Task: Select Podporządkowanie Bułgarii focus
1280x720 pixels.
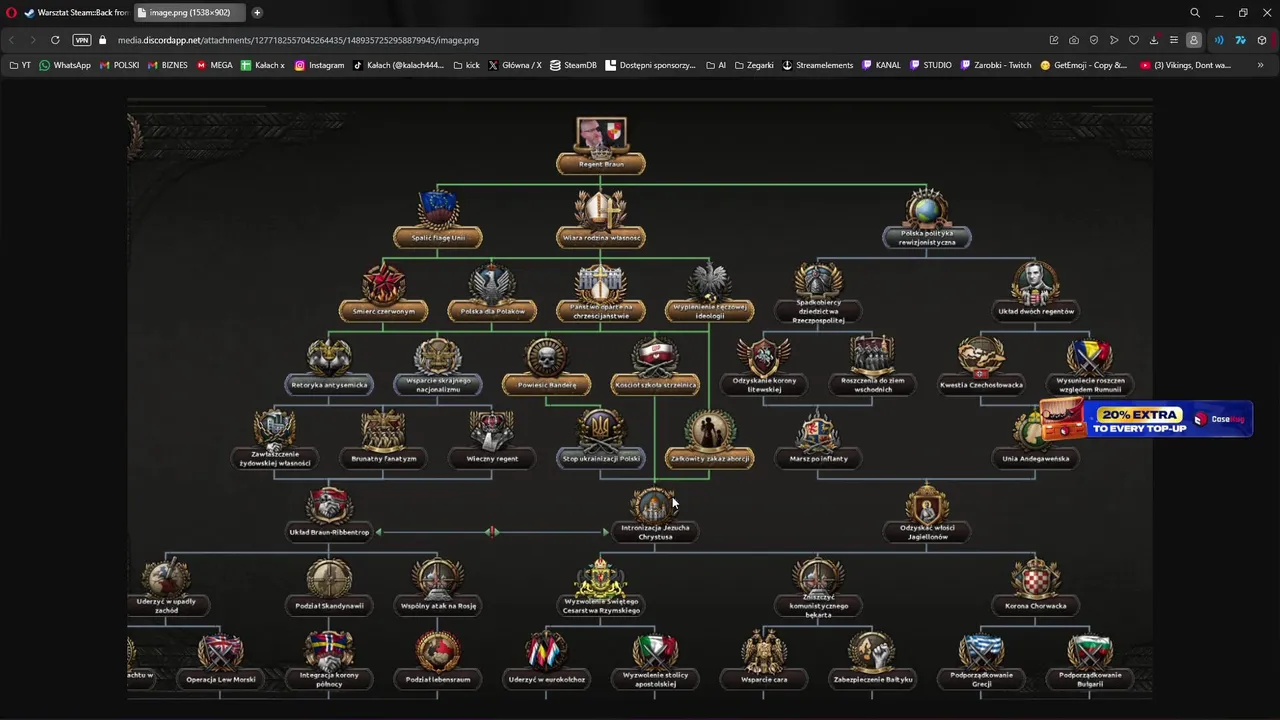Action: [1090, 661]
